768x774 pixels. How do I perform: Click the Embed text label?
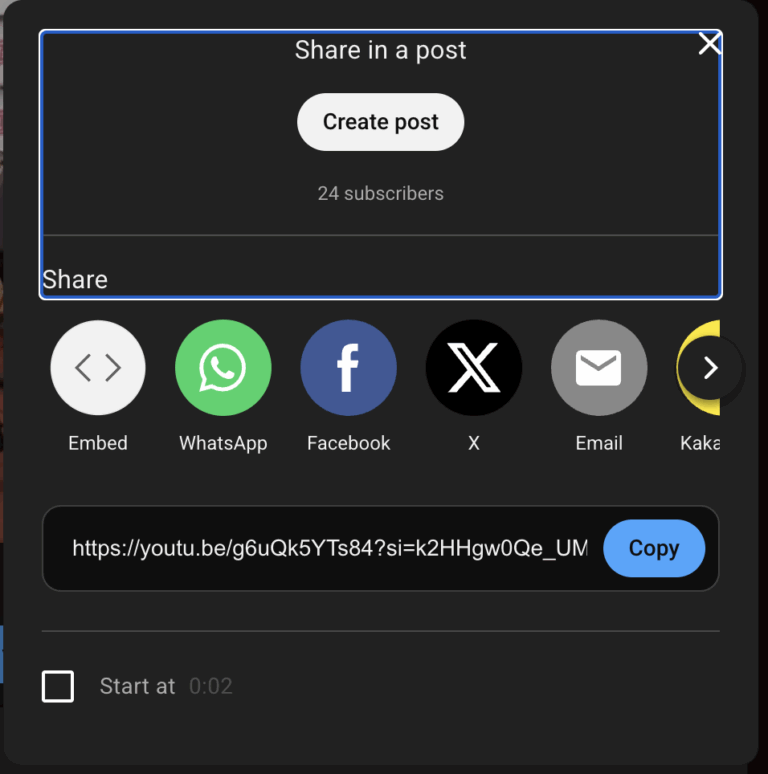point(98,443)
